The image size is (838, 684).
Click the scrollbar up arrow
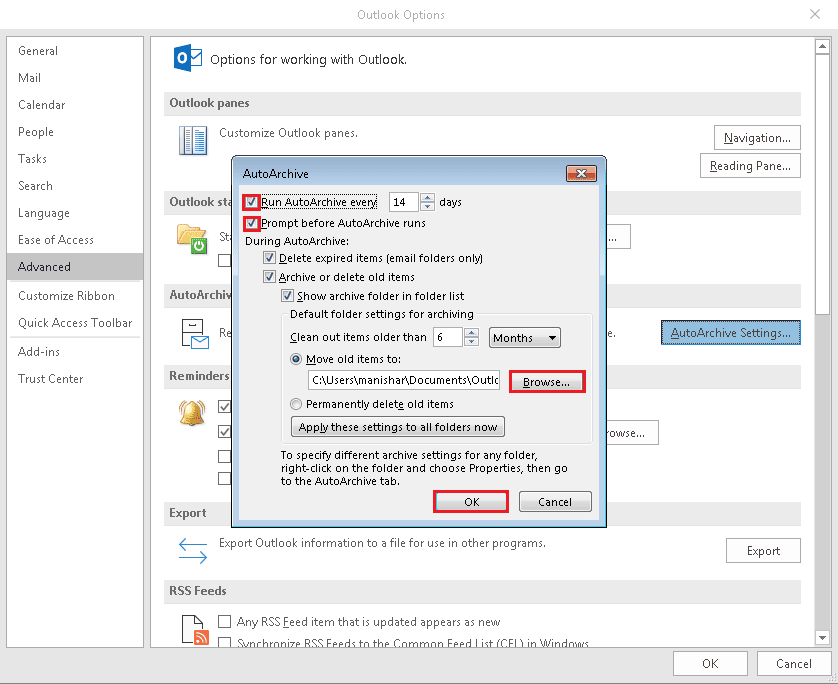822,46
